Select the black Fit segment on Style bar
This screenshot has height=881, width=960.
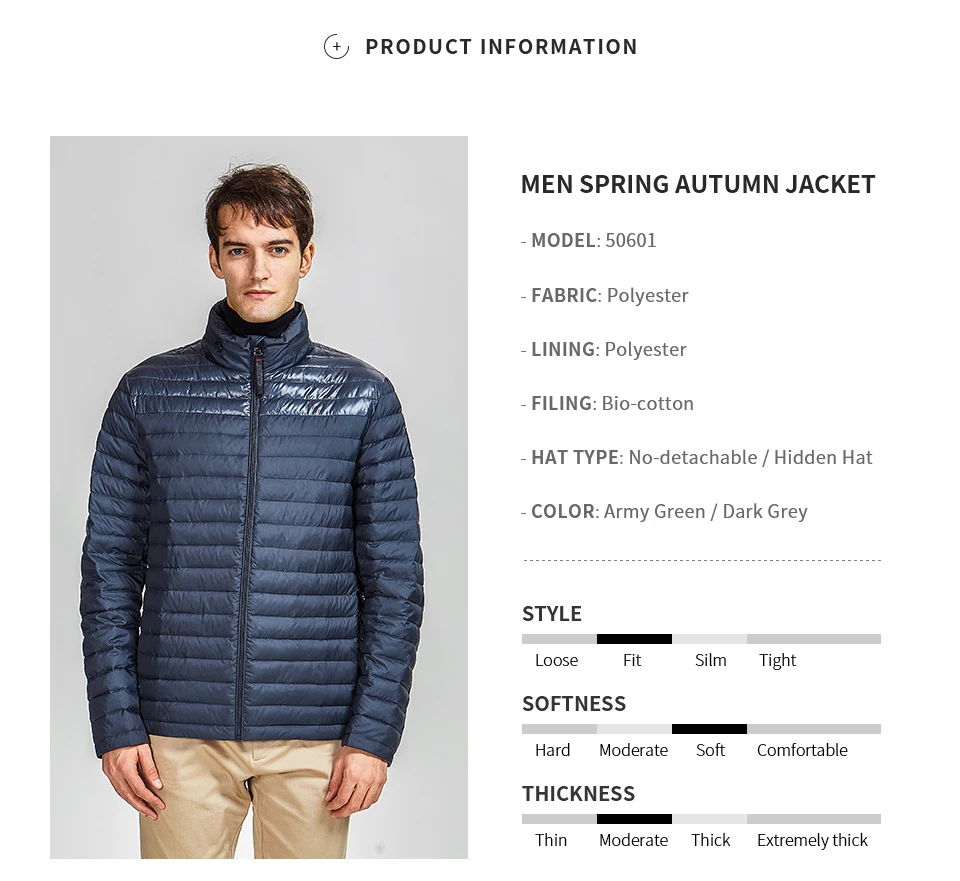coord(634,639)
